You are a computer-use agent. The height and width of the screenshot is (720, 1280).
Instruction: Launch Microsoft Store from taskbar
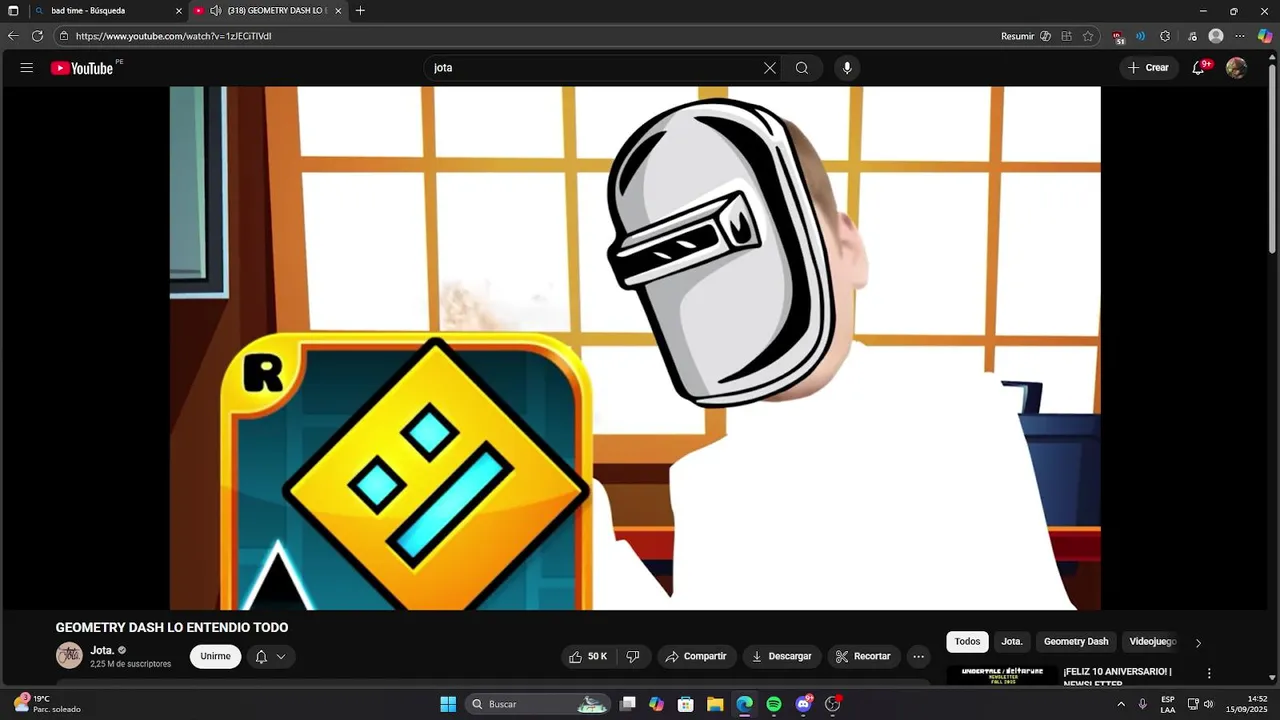pos(686,704)
